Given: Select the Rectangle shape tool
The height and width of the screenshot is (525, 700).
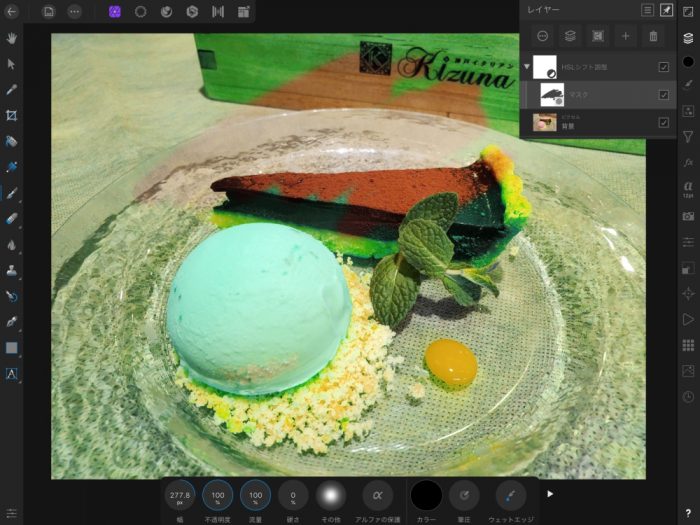Looking at the screenshot, I should point(12,348).
